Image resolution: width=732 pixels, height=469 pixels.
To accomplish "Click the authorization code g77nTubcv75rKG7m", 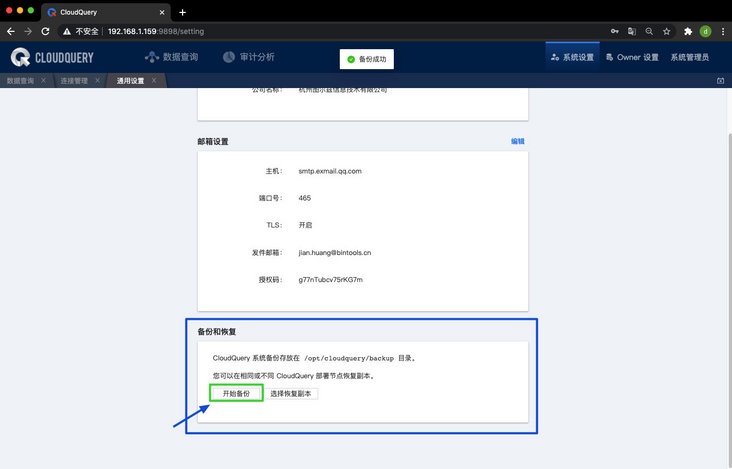I will [331, 280].
